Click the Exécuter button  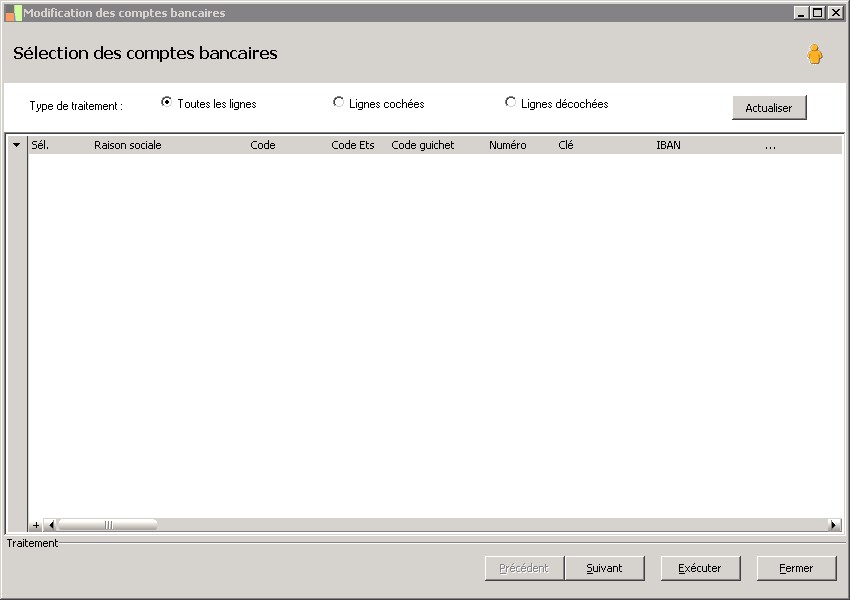(700, 568)
